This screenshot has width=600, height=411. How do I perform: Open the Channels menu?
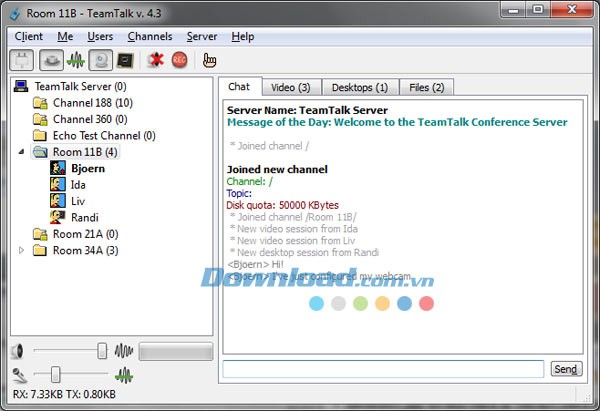pyautogui.click(x=150, y=36)
